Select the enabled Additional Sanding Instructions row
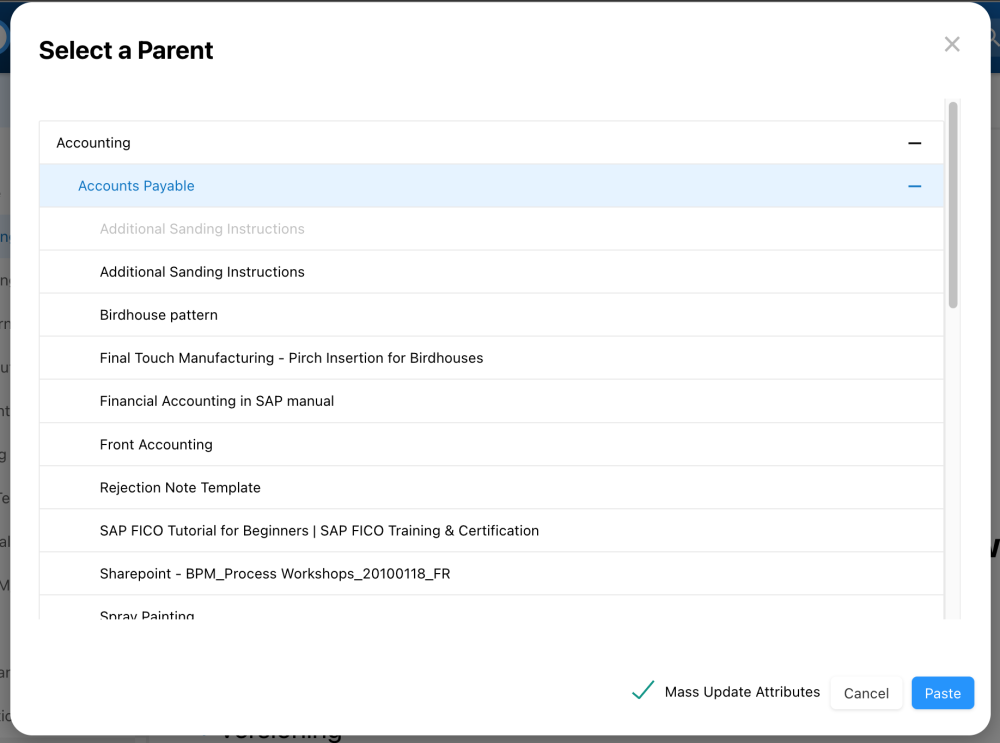 point(202,272)
